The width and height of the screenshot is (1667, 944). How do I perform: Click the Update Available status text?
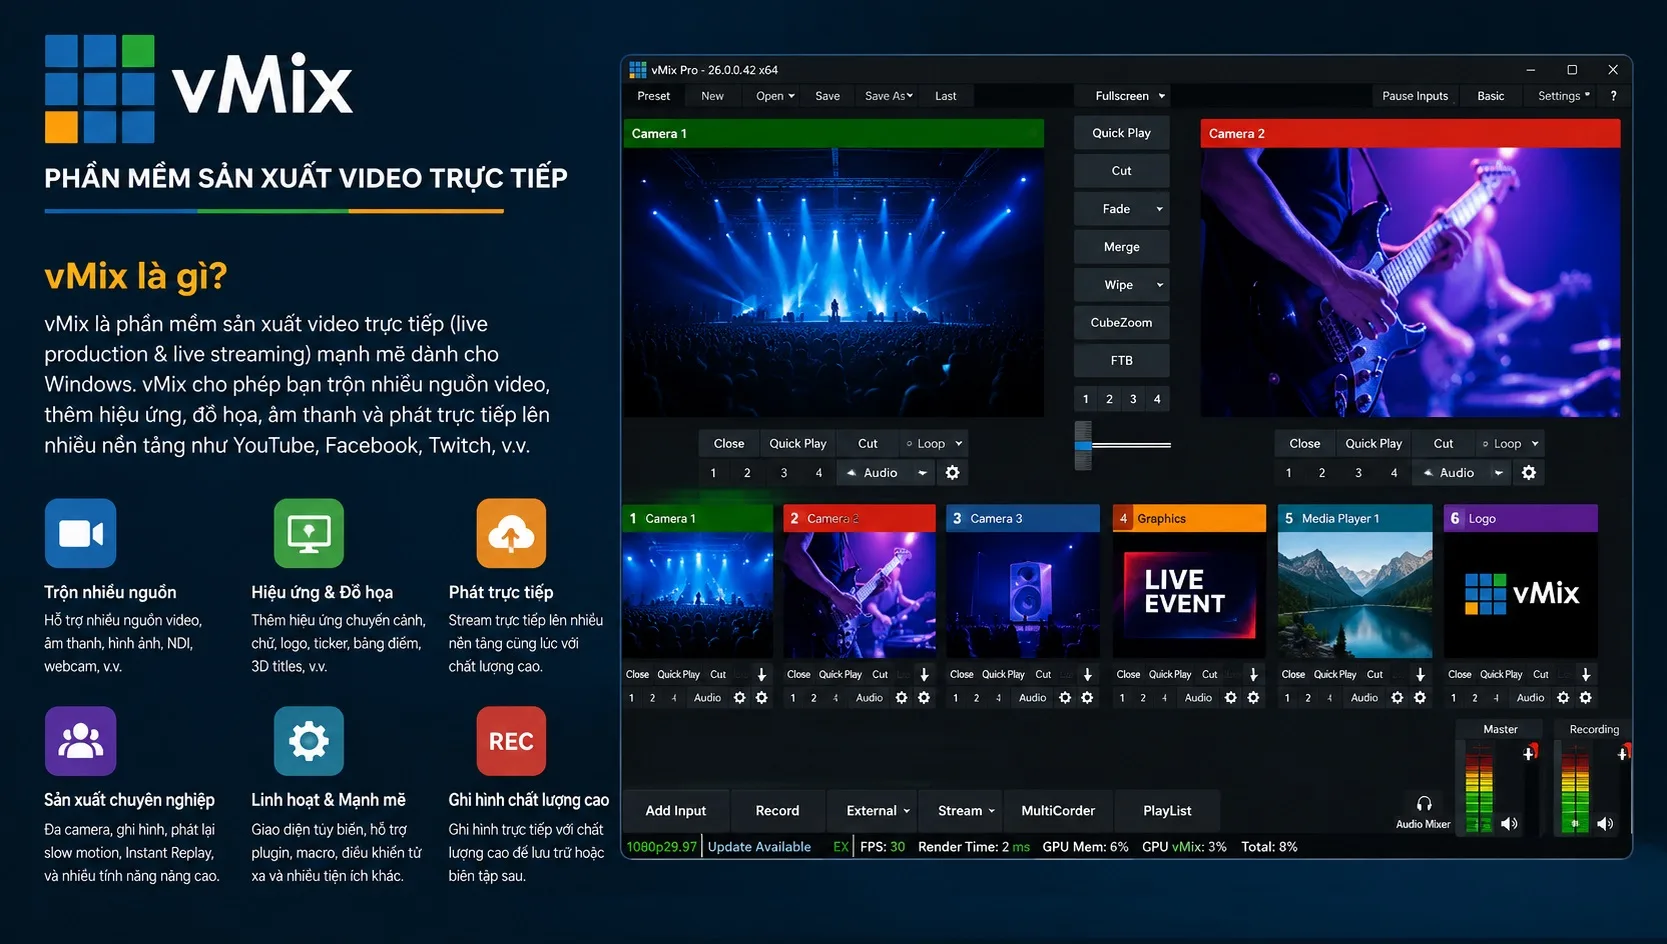tap(759, 847)
